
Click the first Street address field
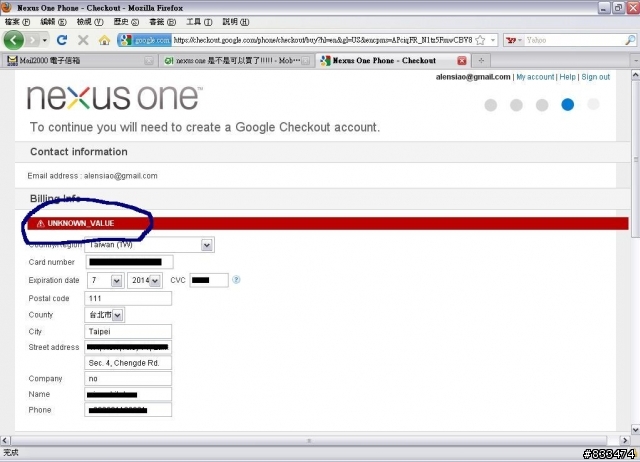click(x=128, y=347)
